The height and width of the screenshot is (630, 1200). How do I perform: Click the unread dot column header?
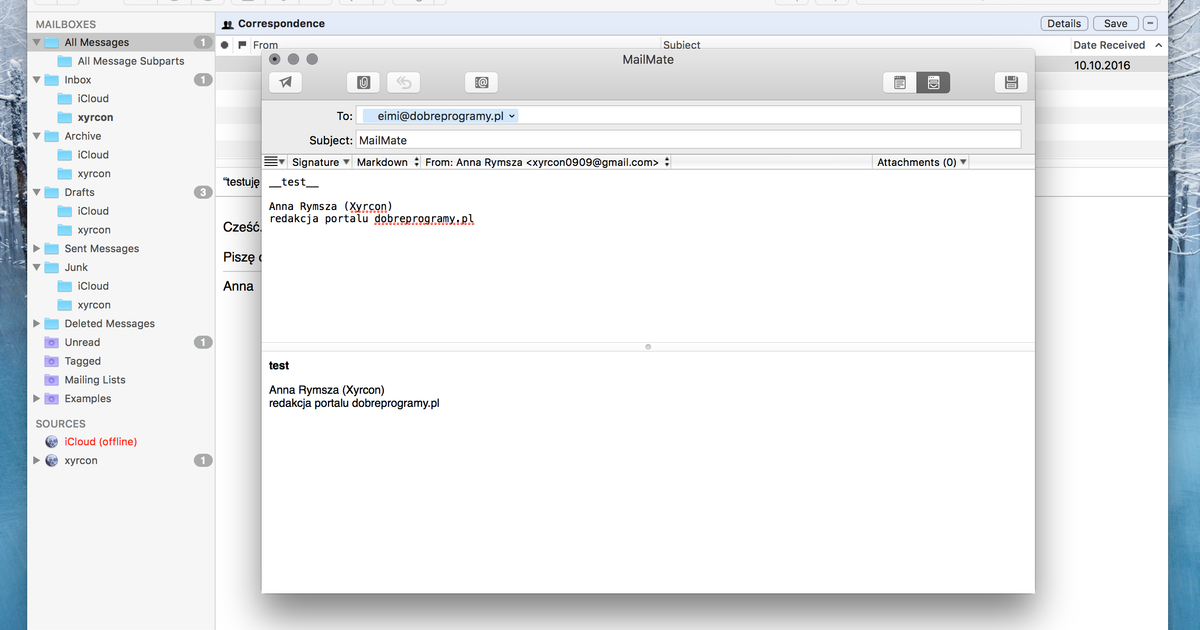coord(224,45)
